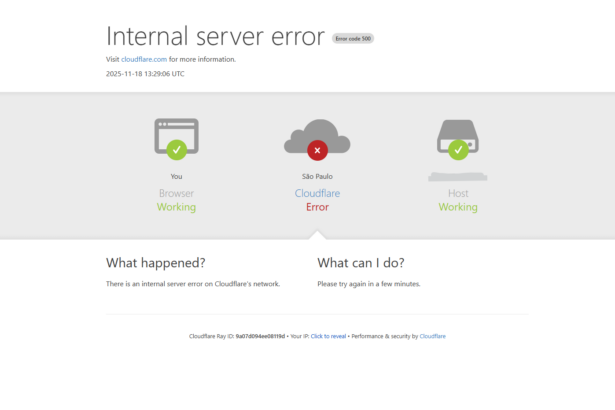
Task: Click the 'Click to reveal' IP link
Action: (328, 336)
